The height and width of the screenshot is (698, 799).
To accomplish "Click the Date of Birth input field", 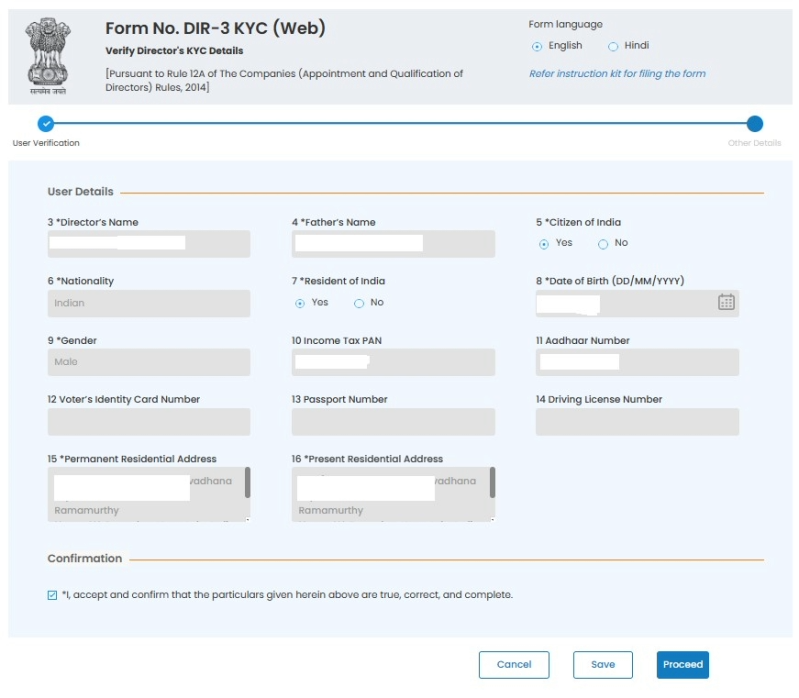I will pos(637,303).
